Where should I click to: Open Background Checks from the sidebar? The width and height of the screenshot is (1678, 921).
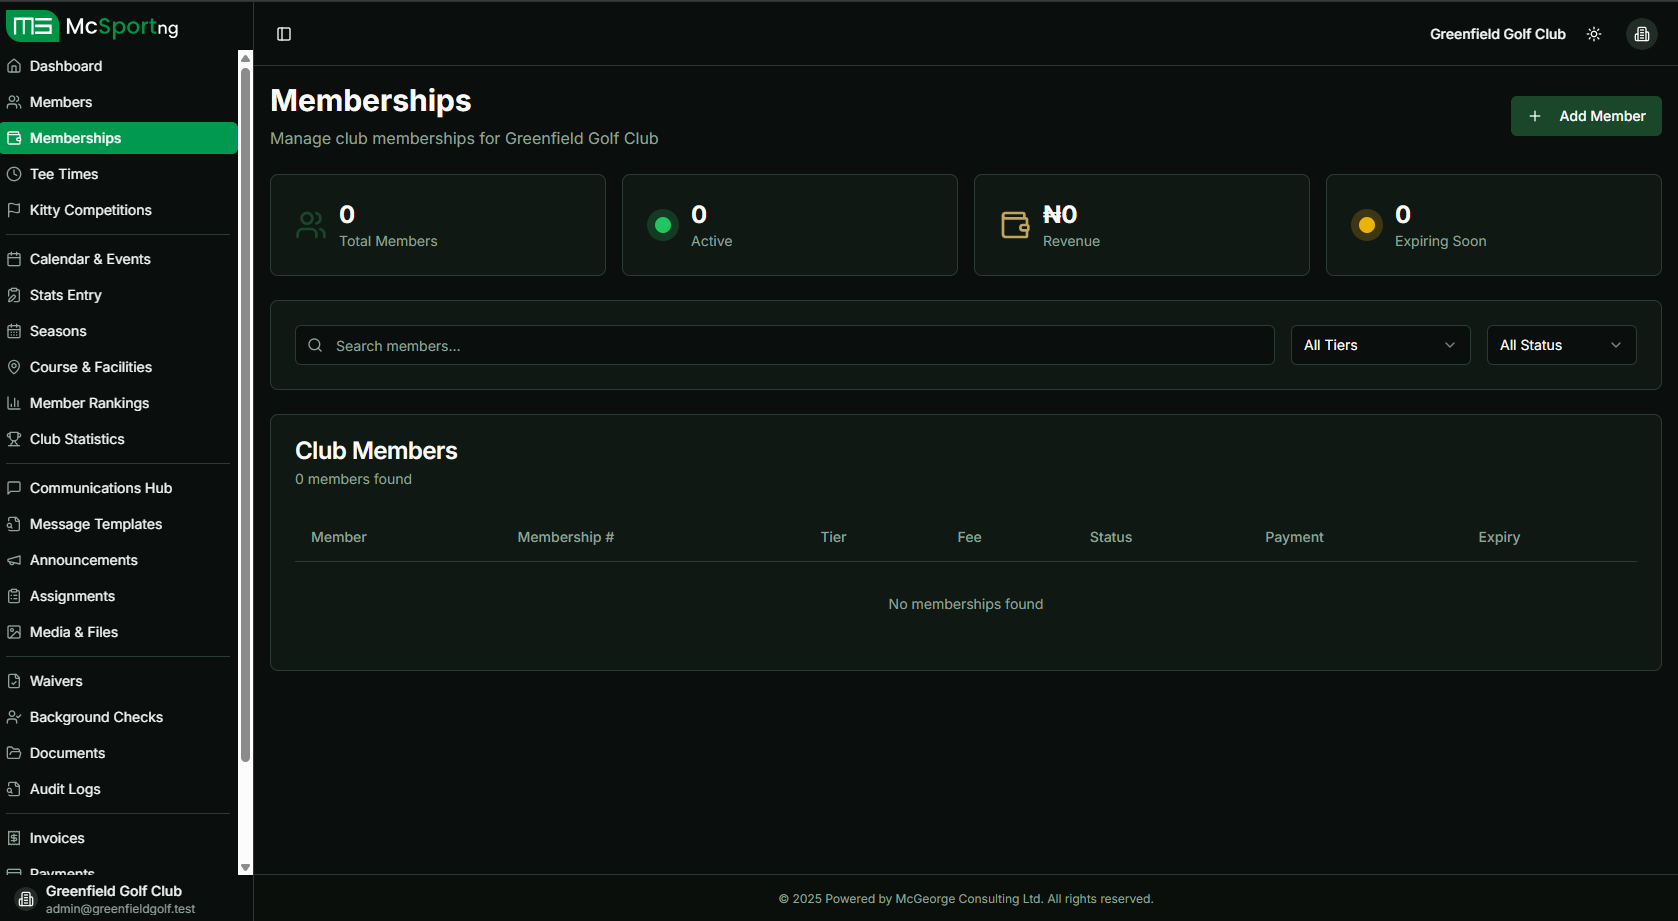click(96, 717)
